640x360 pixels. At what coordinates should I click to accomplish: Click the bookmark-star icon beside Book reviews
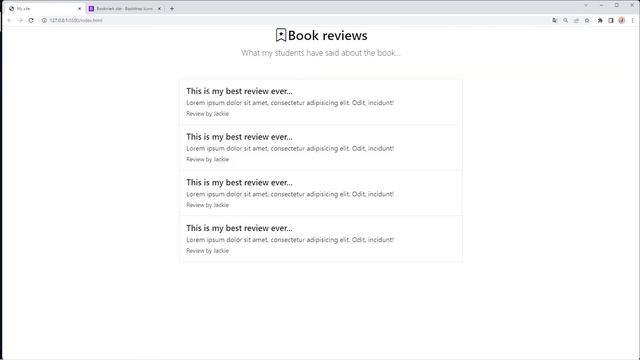point(281,35)
